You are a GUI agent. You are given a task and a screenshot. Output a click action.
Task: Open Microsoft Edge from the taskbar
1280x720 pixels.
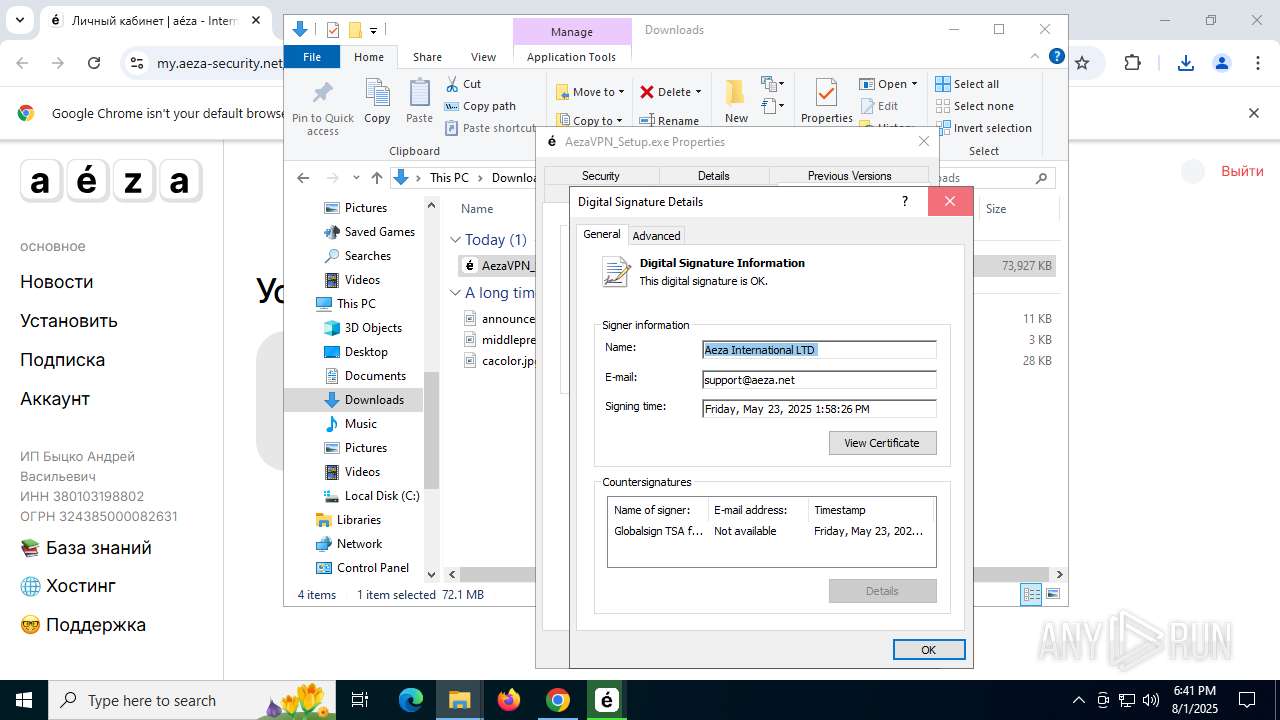pyautogui.click(x=411, y=700)
